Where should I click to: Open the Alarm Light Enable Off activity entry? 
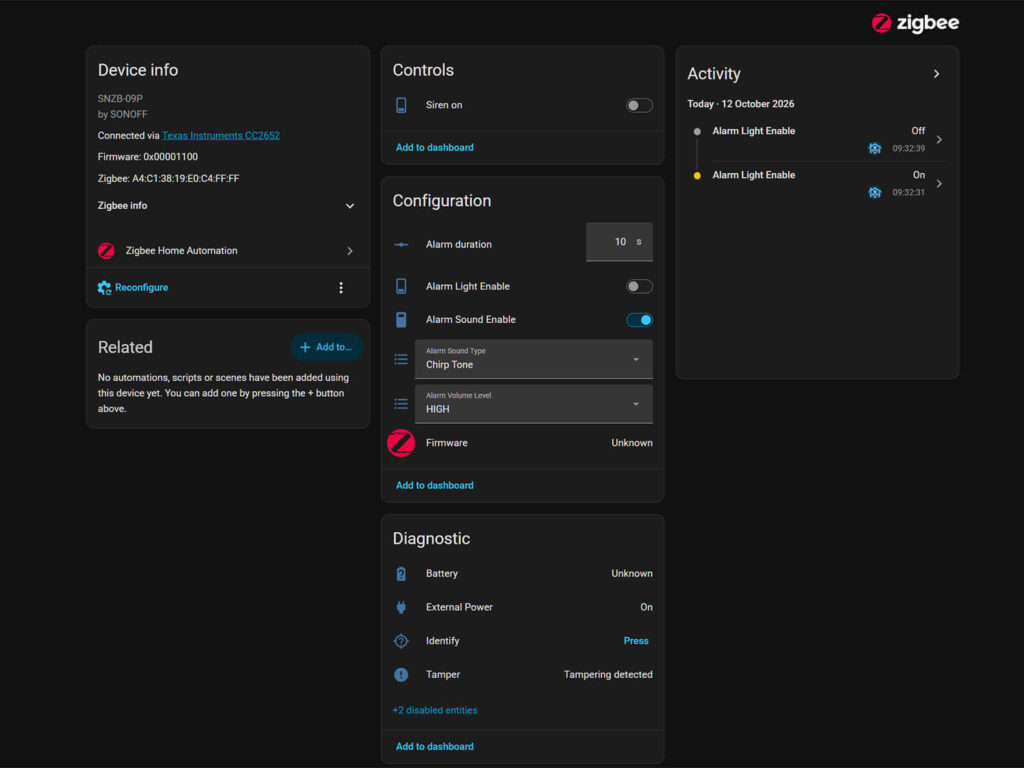818,139
